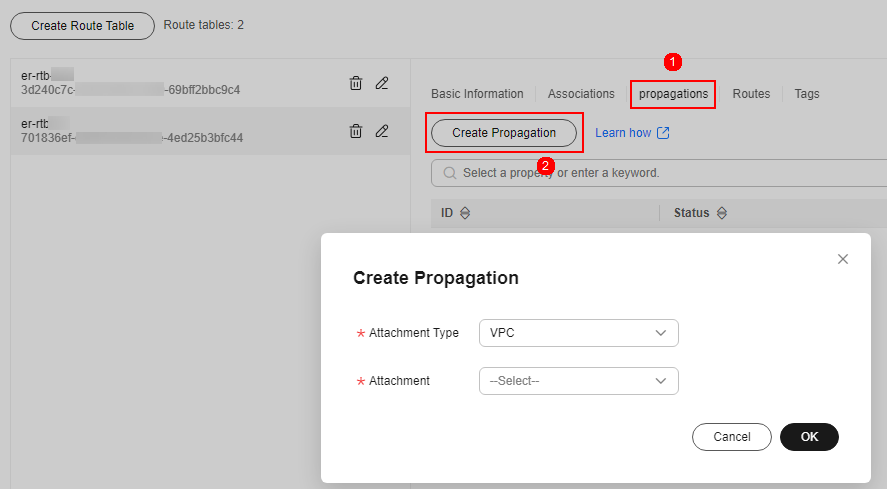
Task: Switch to the Basic Information tab
Action: (x=477, y=94)
